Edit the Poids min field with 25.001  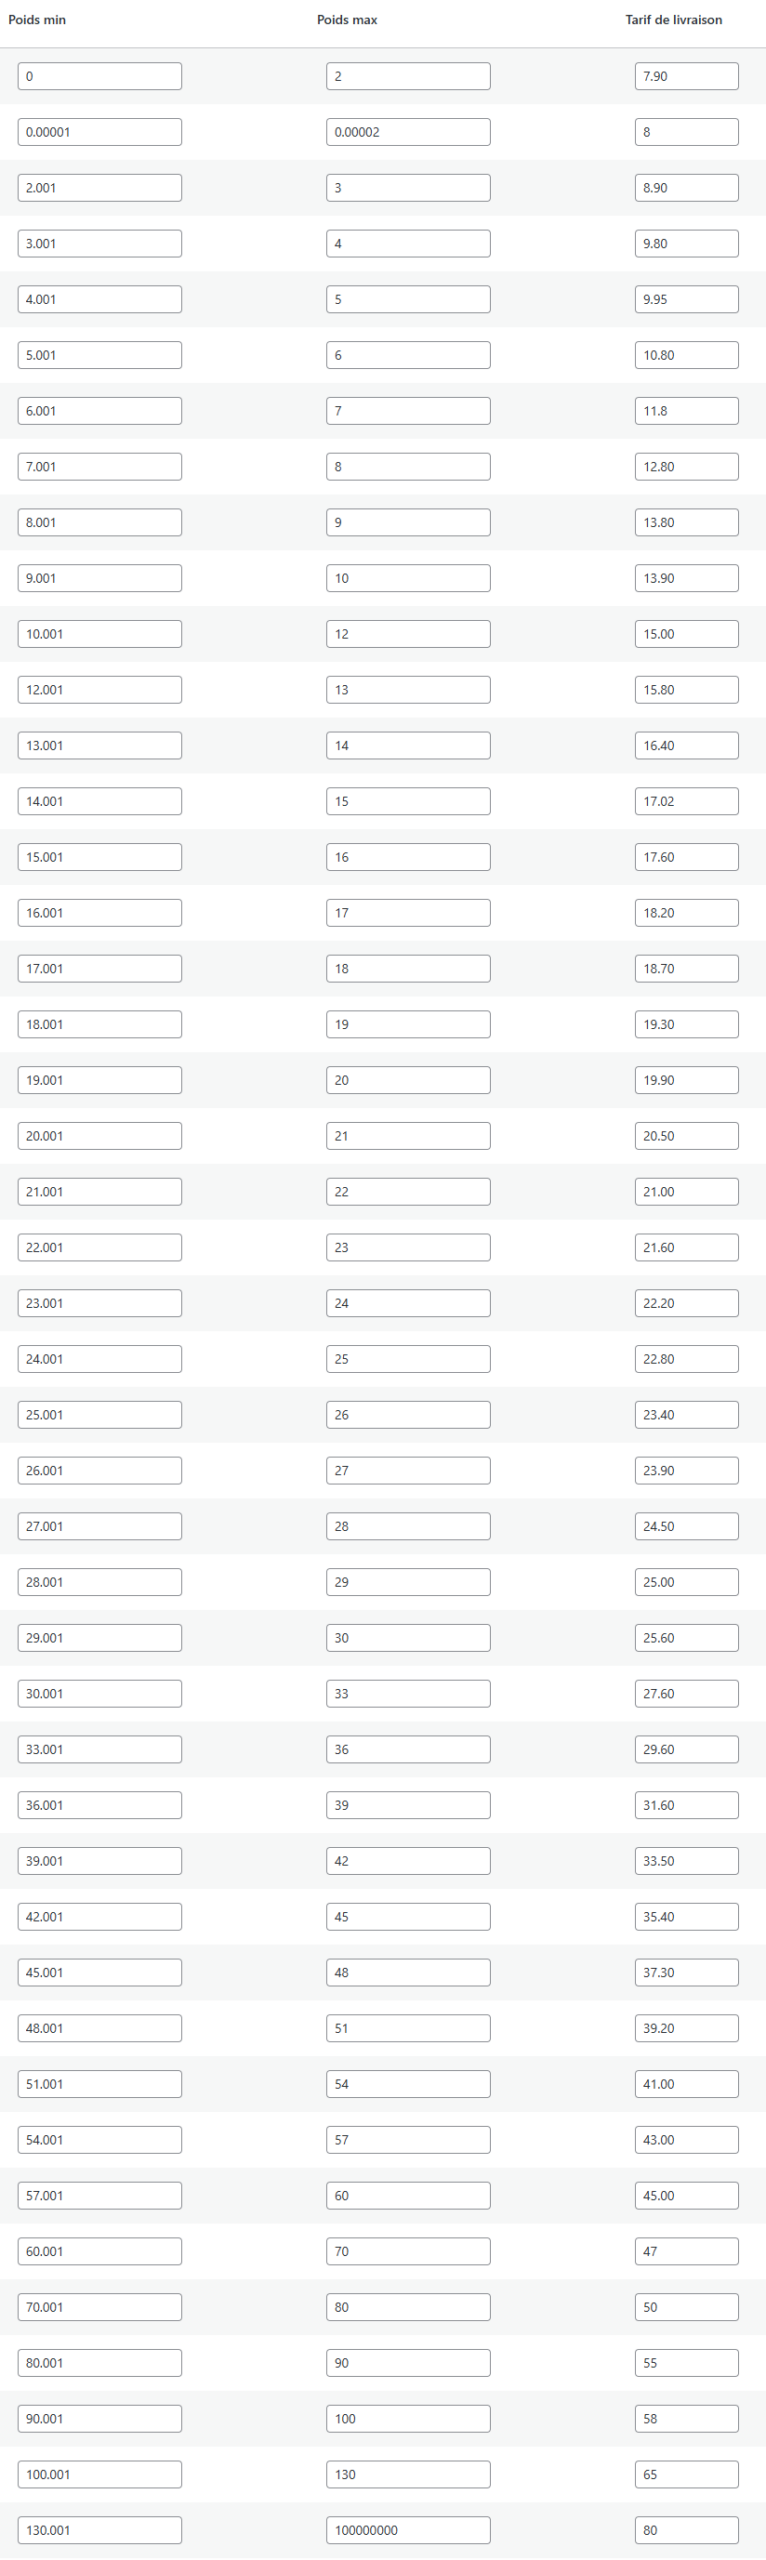(x=99, y=1415)
